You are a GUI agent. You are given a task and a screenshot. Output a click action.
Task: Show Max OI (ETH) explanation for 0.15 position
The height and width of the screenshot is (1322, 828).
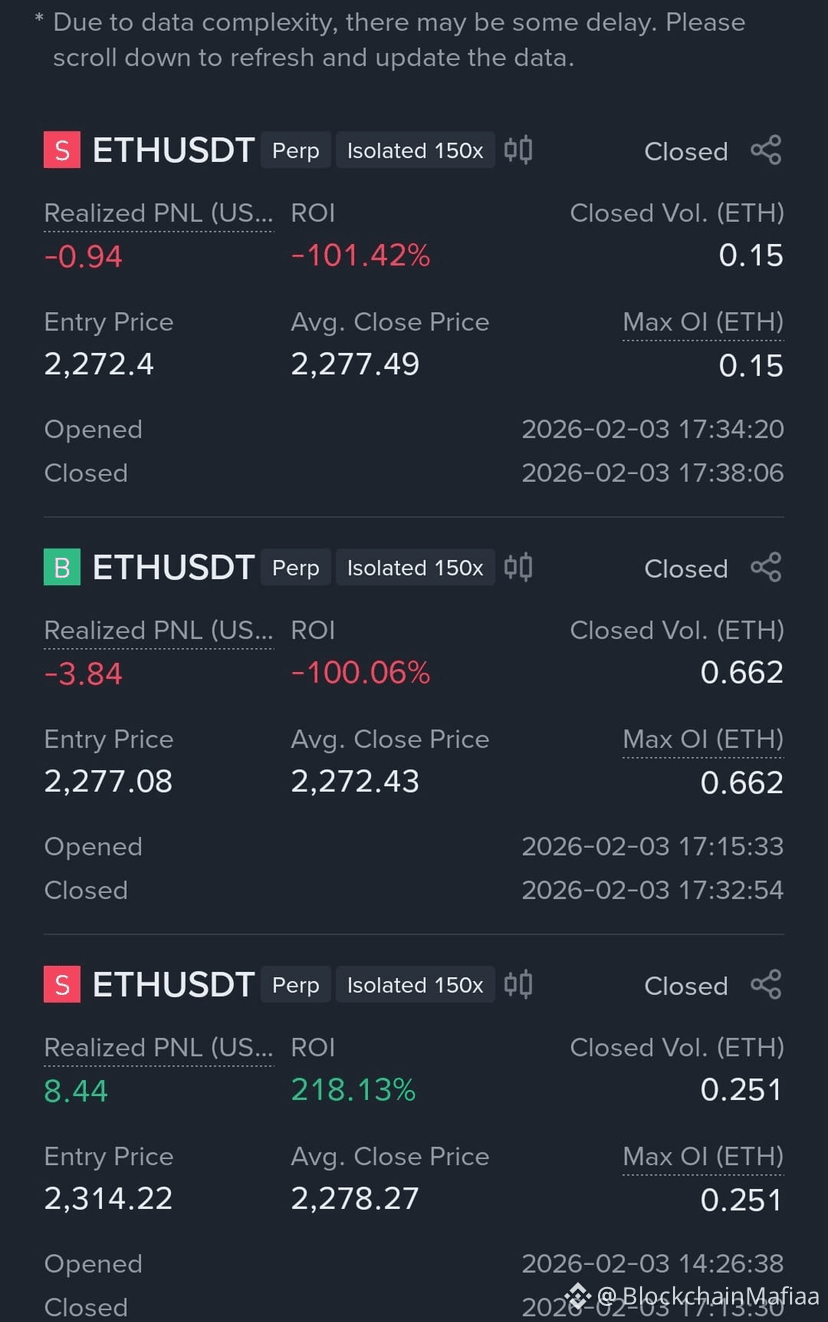click(x=703, y=322)
